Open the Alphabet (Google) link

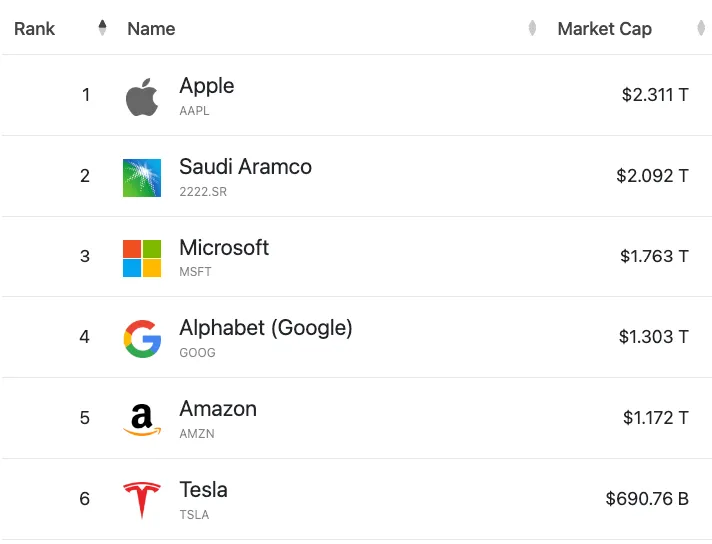coord(266,328)
